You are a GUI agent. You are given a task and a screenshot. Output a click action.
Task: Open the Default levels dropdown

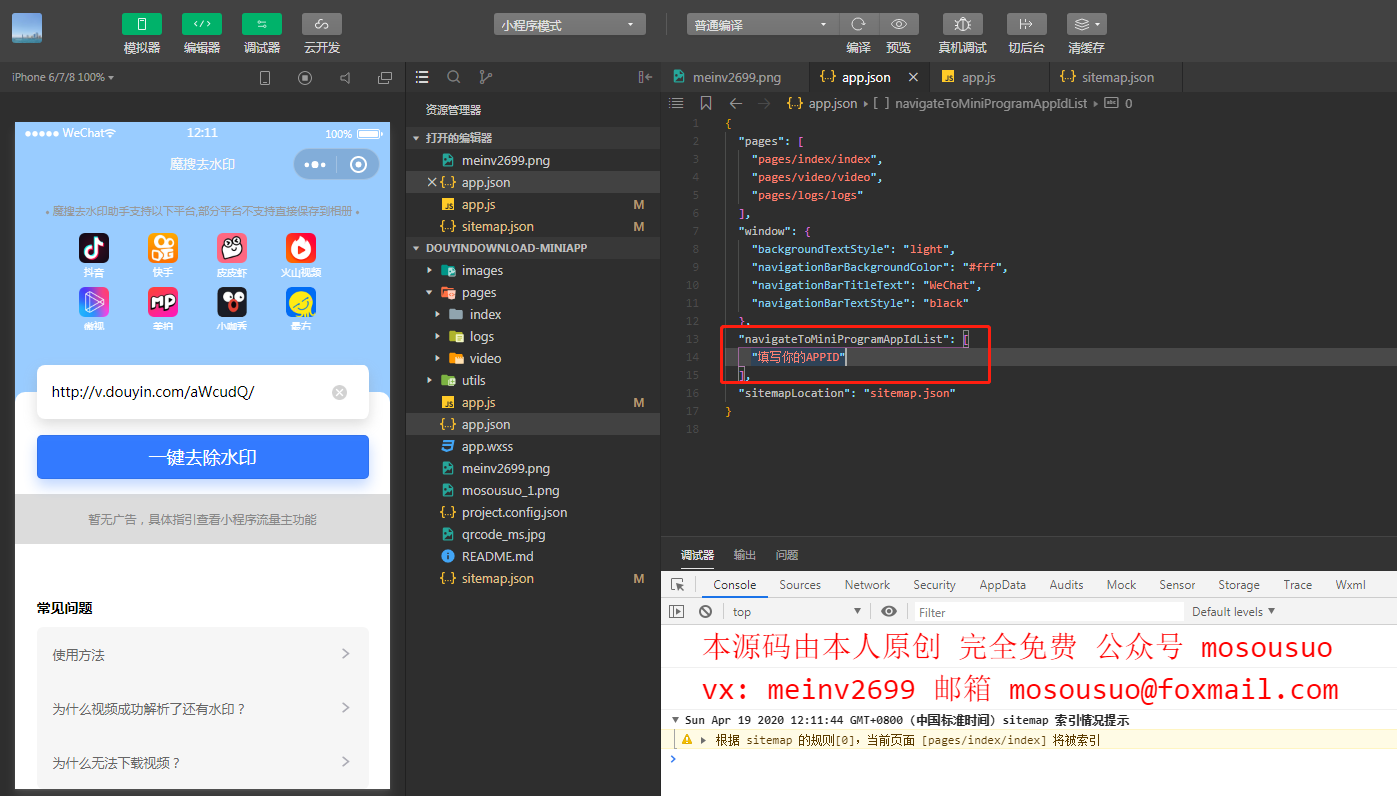pos(1234,611)
